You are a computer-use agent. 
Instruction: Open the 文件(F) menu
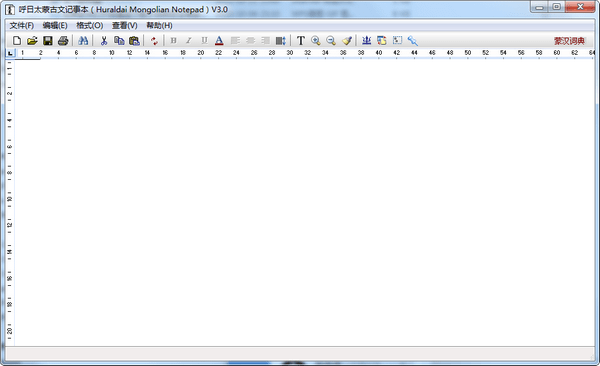[x=22, y=26]
